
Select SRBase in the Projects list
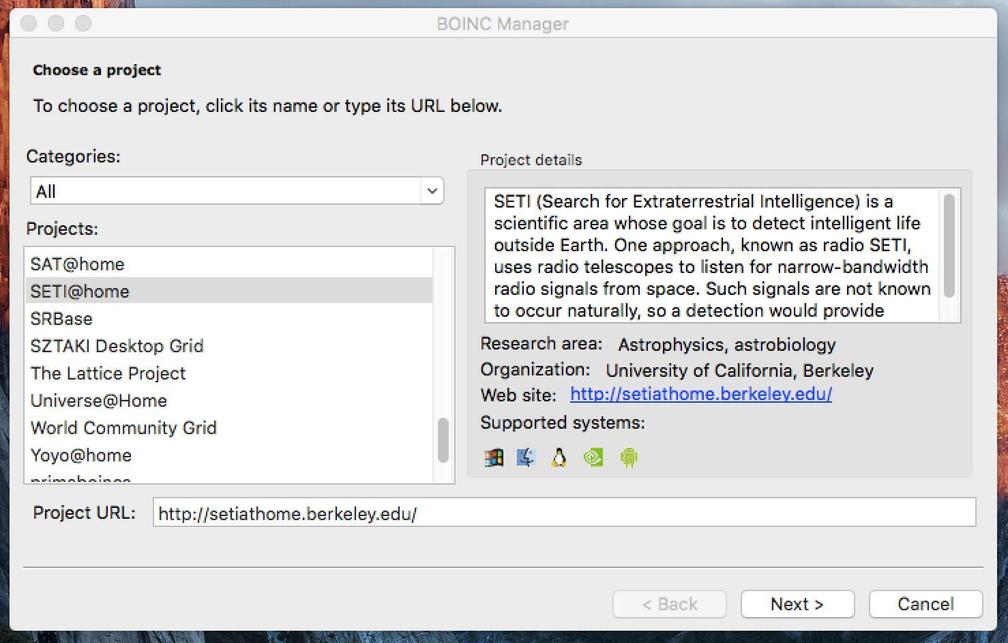pyautogui.click(x=230, y=319)
